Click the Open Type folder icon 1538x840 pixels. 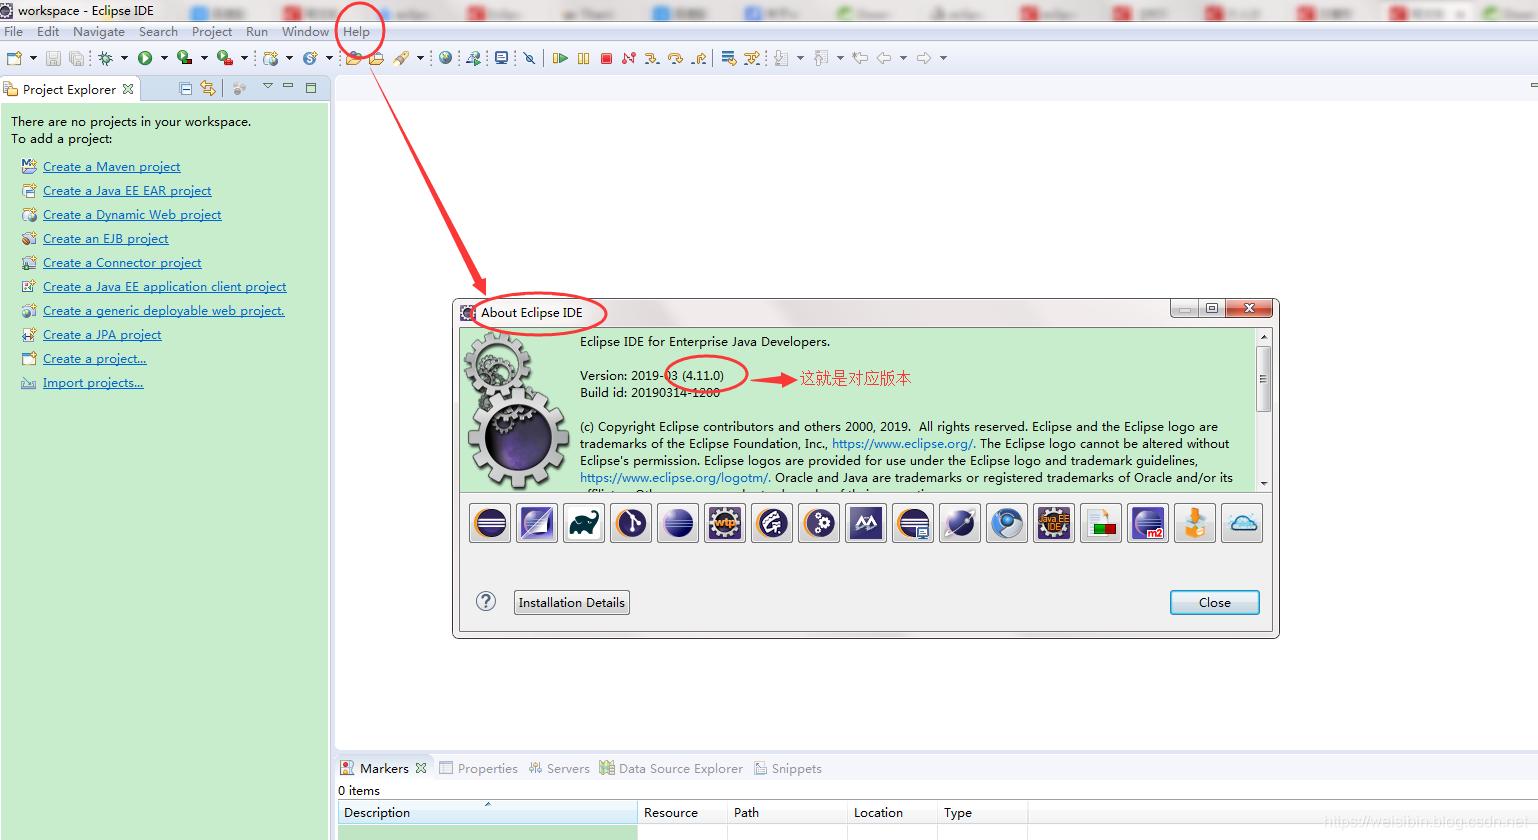coord(353,58)
